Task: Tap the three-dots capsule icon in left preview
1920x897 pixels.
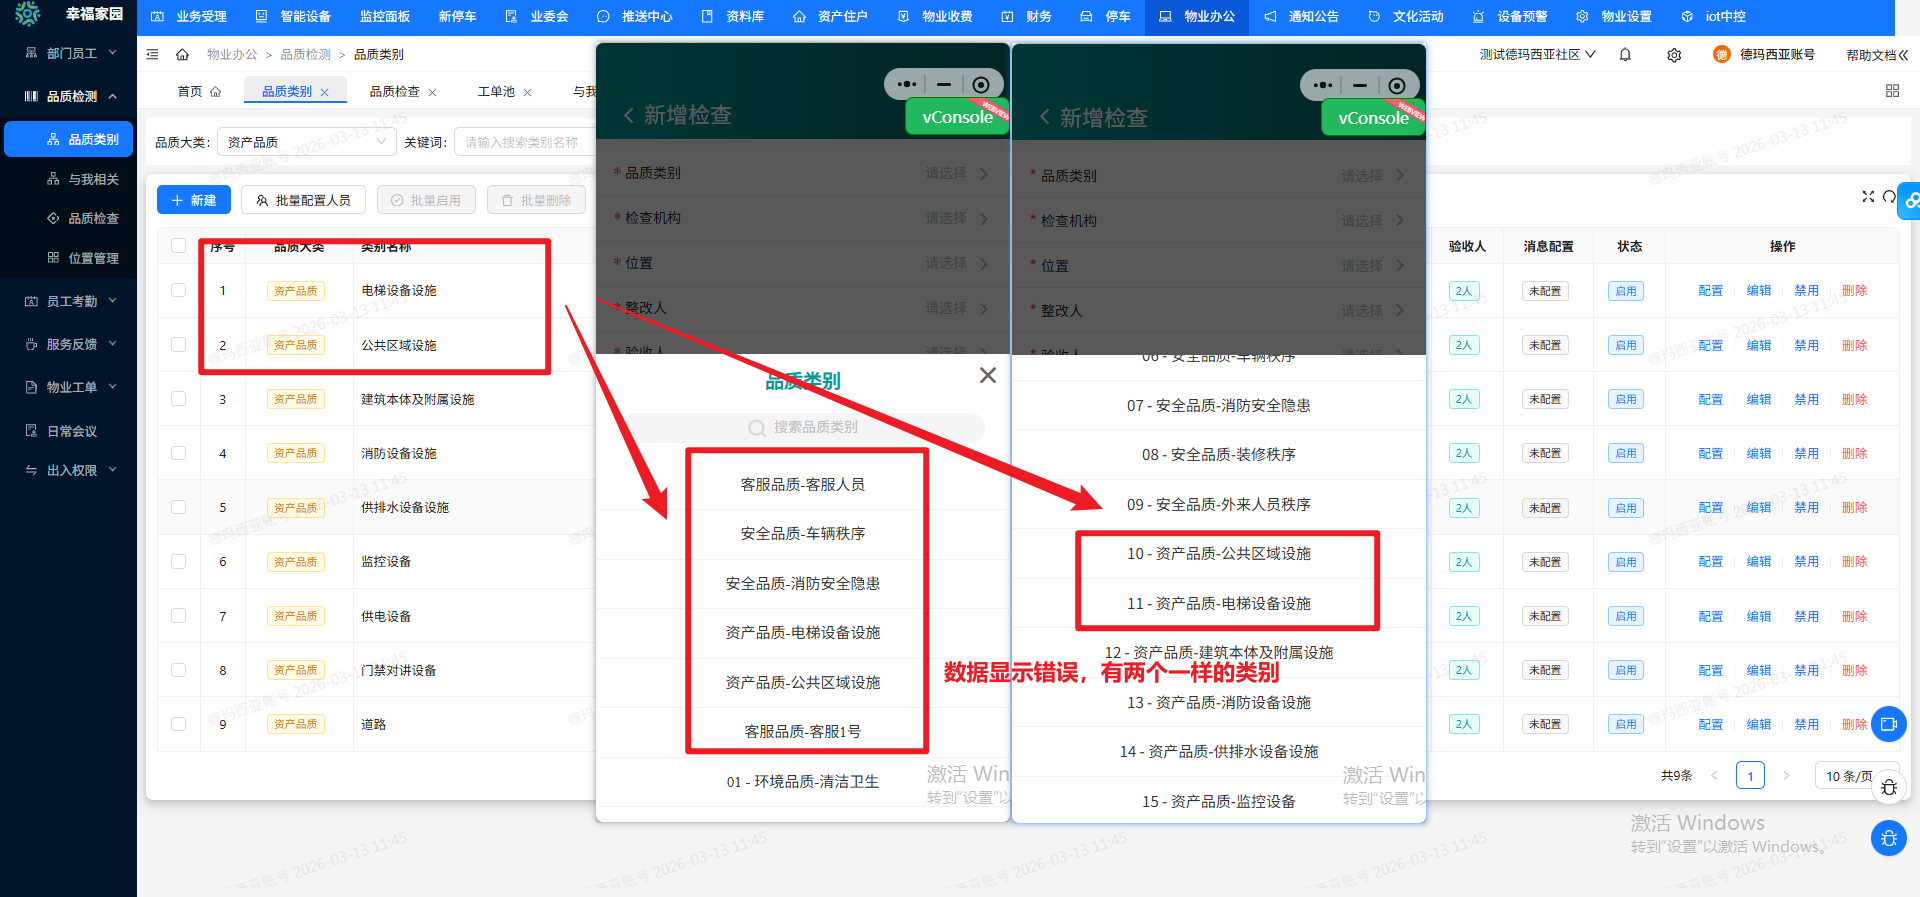Action: point(907,84)
